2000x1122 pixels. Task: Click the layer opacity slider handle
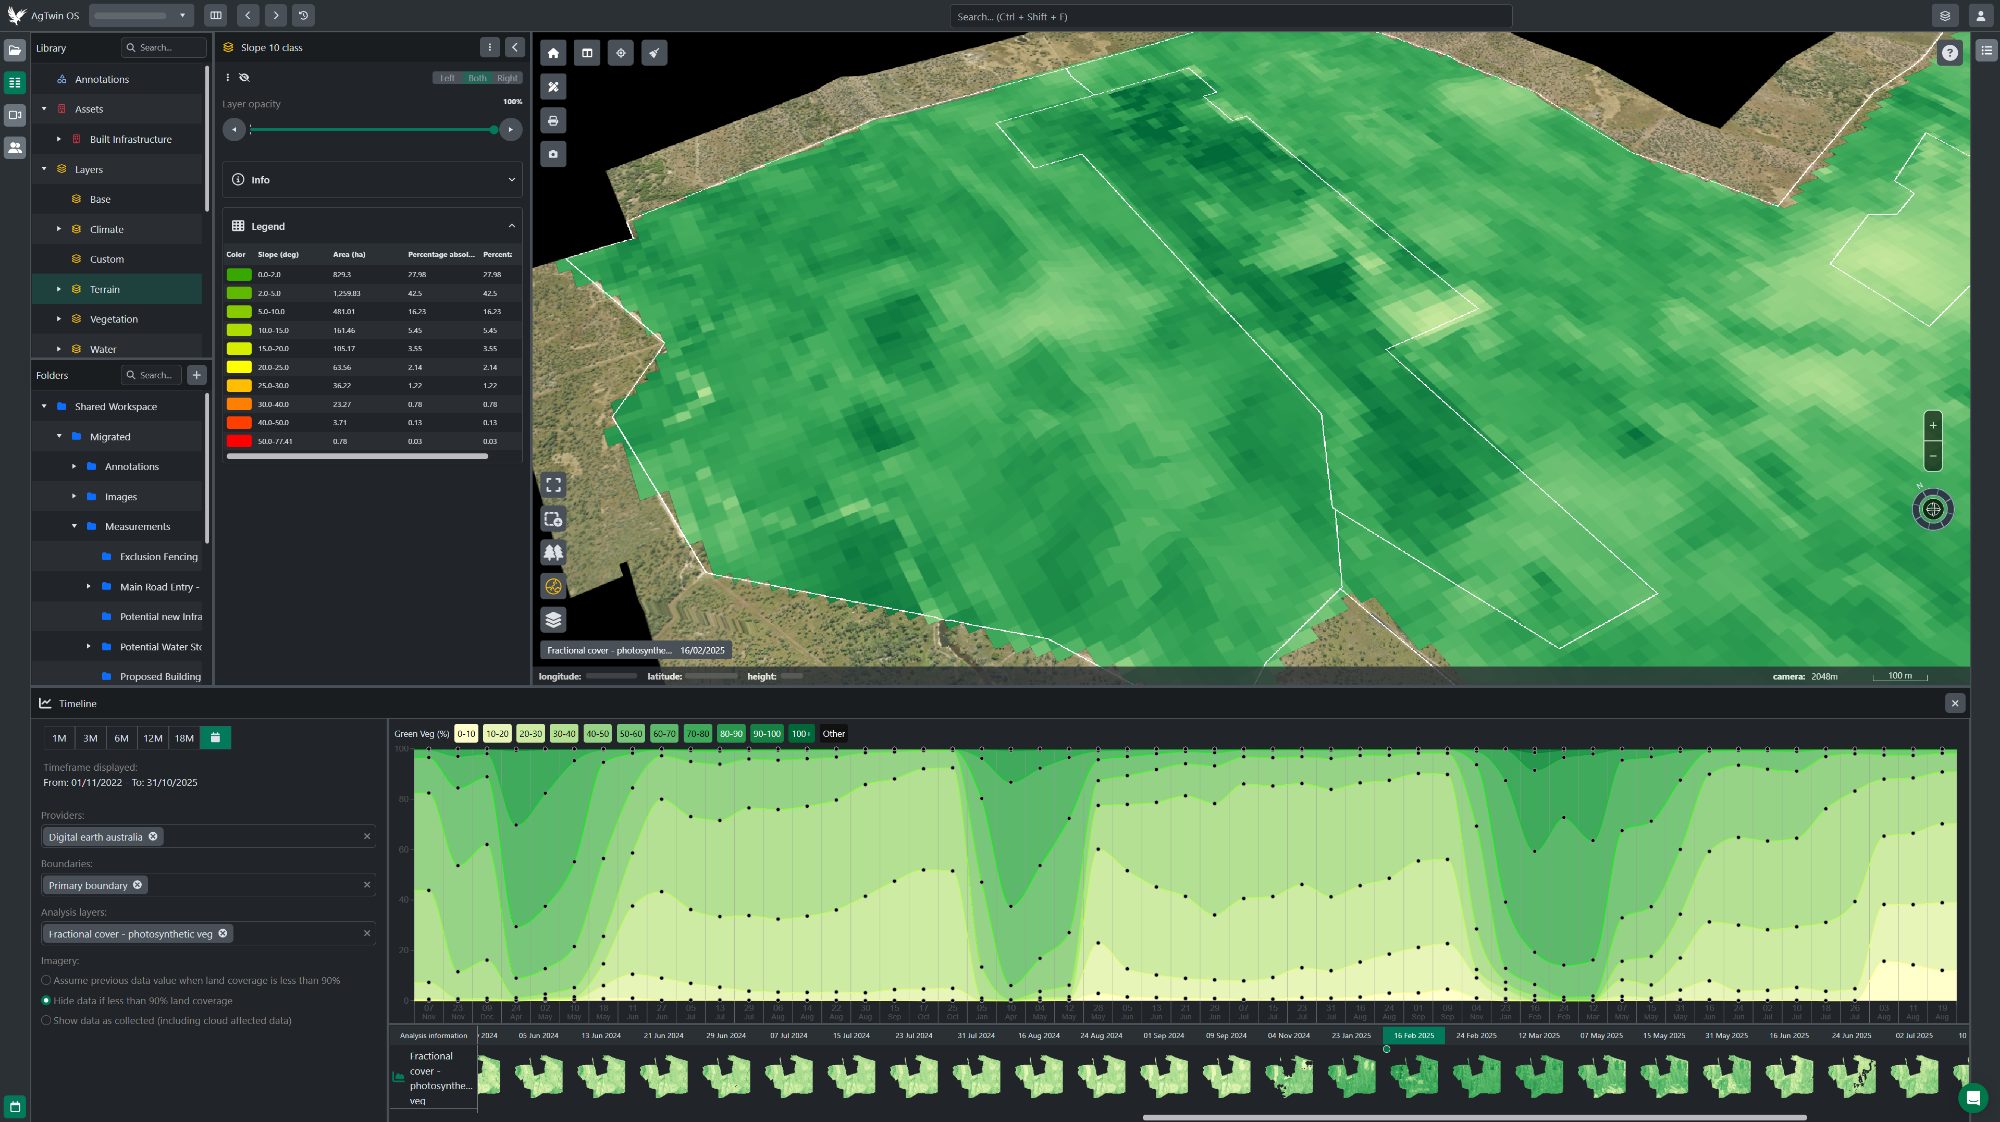pos(494,130)
